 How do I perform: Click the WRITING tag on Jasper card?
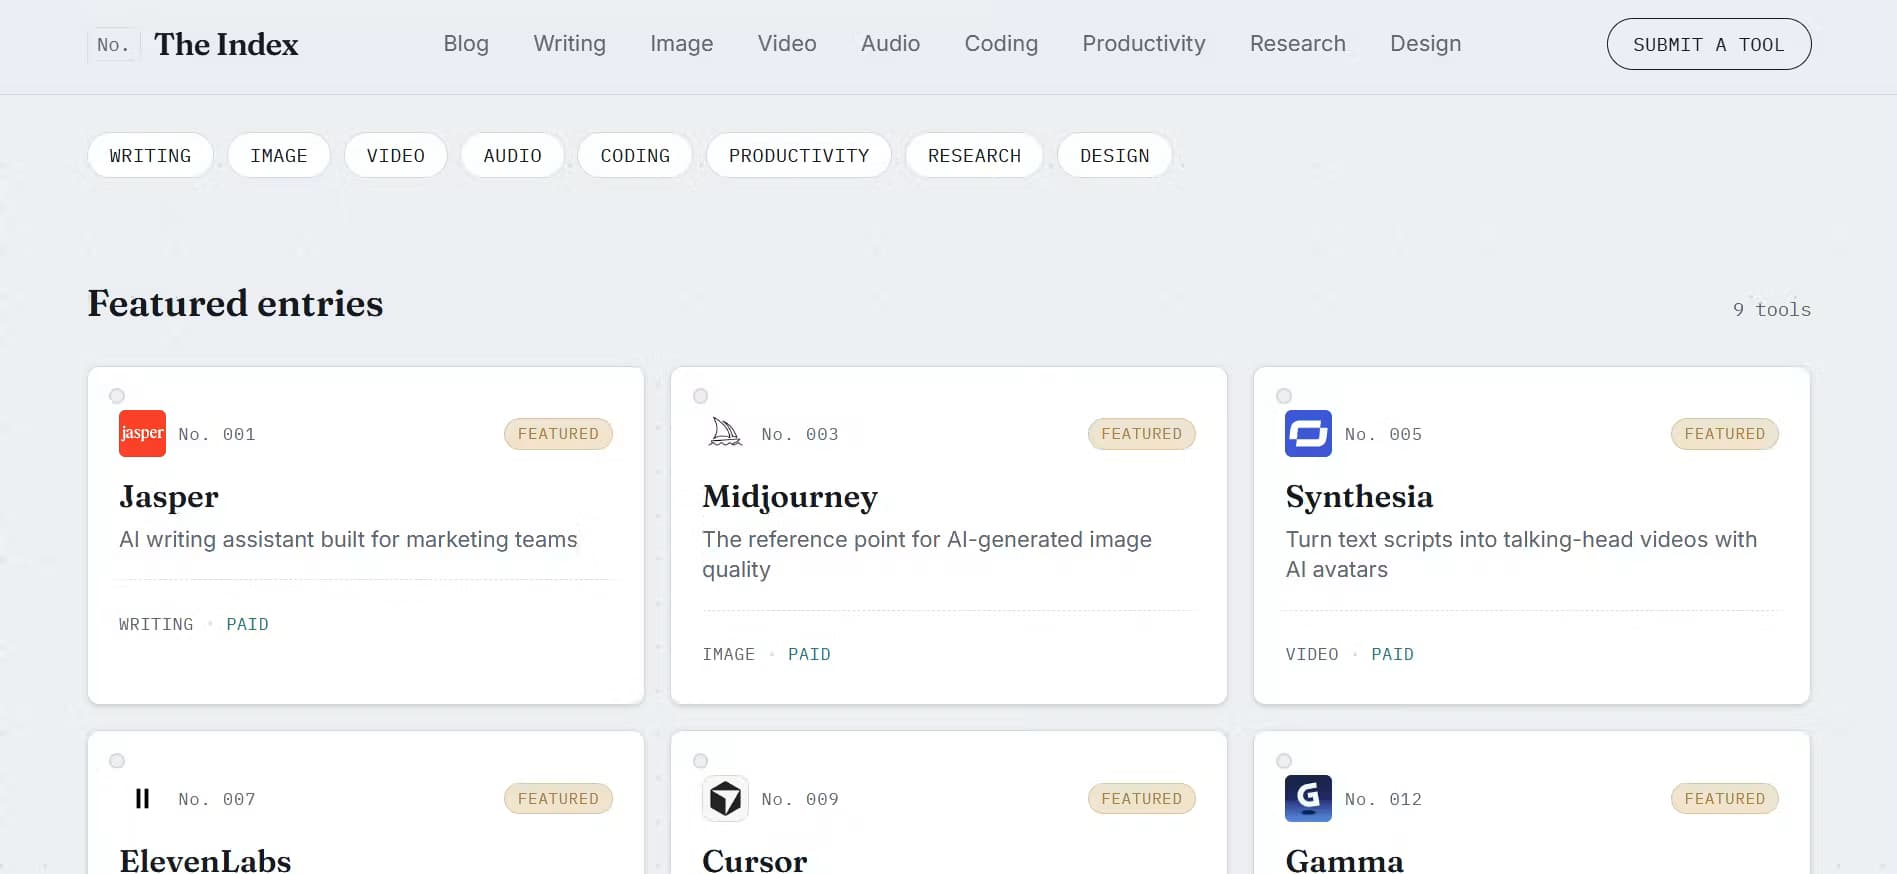tap(156, 624)
